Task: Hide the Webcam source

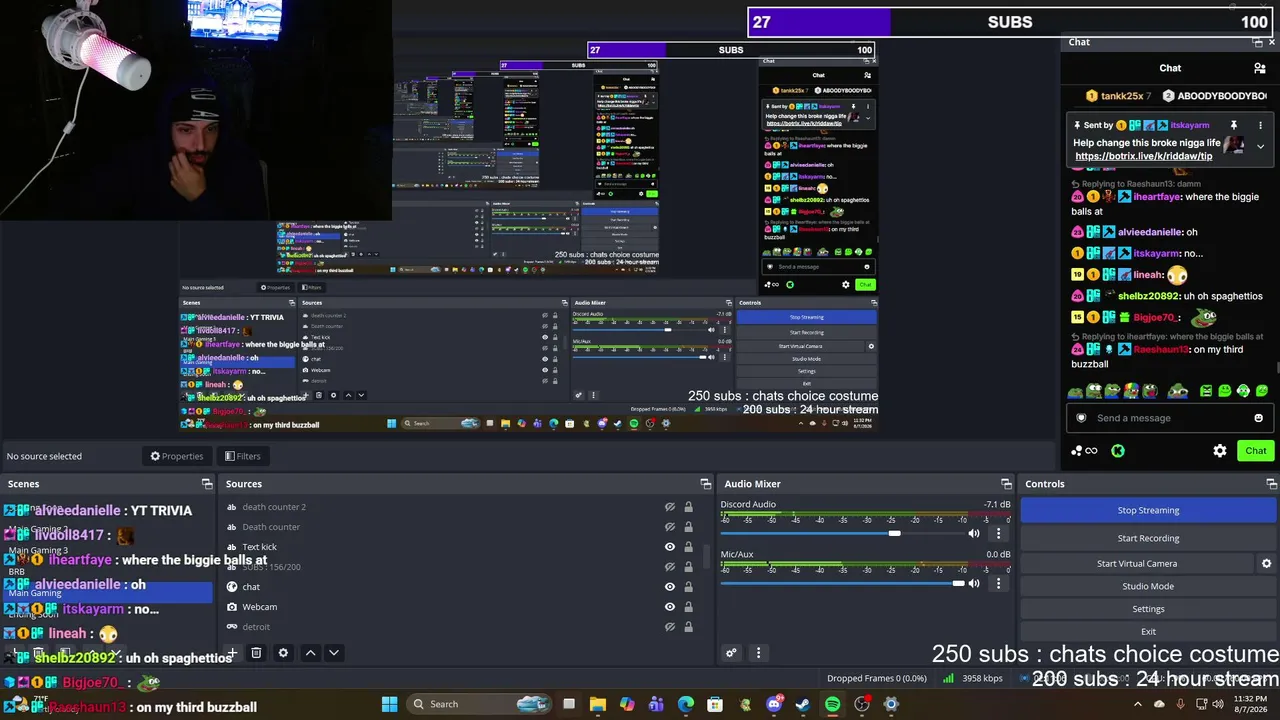Action: [x=670, y=607]
